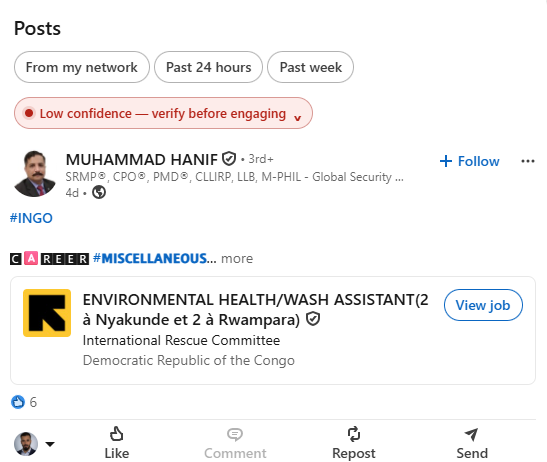
Task: Toggle the From my network filter
Action: click(82, 67)
